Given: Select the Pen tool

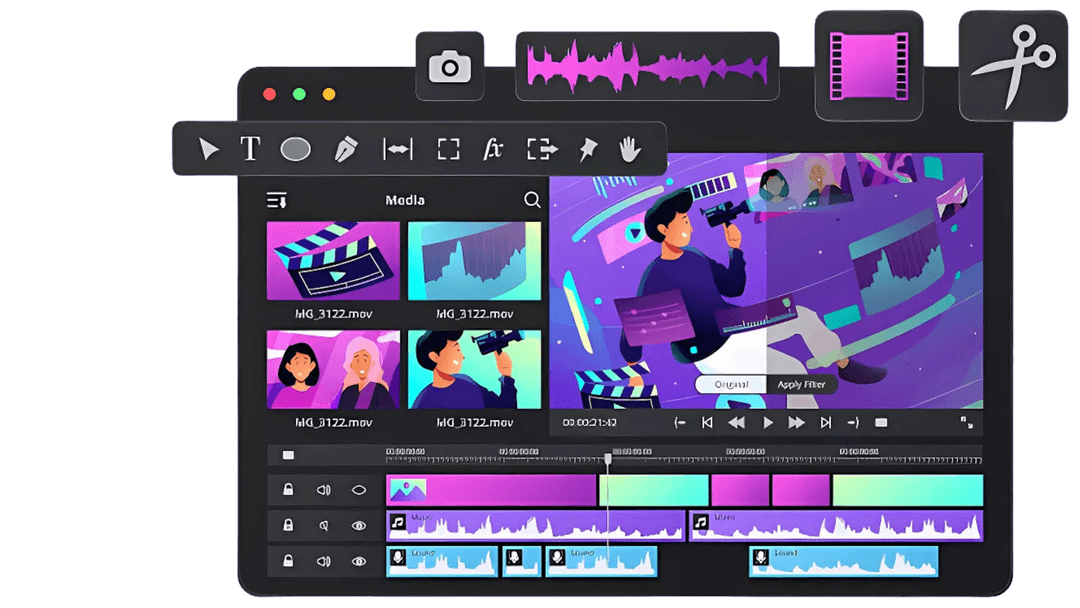Looking at the screenshot, I should [345, 148].
